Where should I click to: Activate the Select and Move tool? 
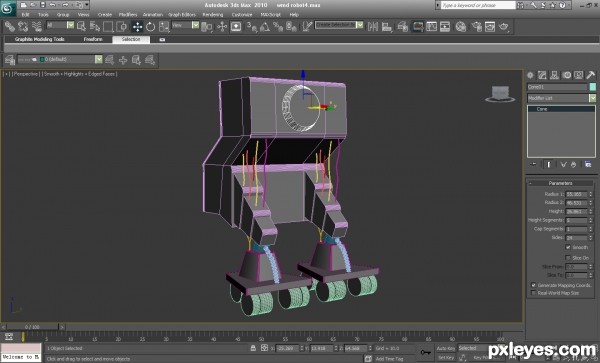coord(137,26)
